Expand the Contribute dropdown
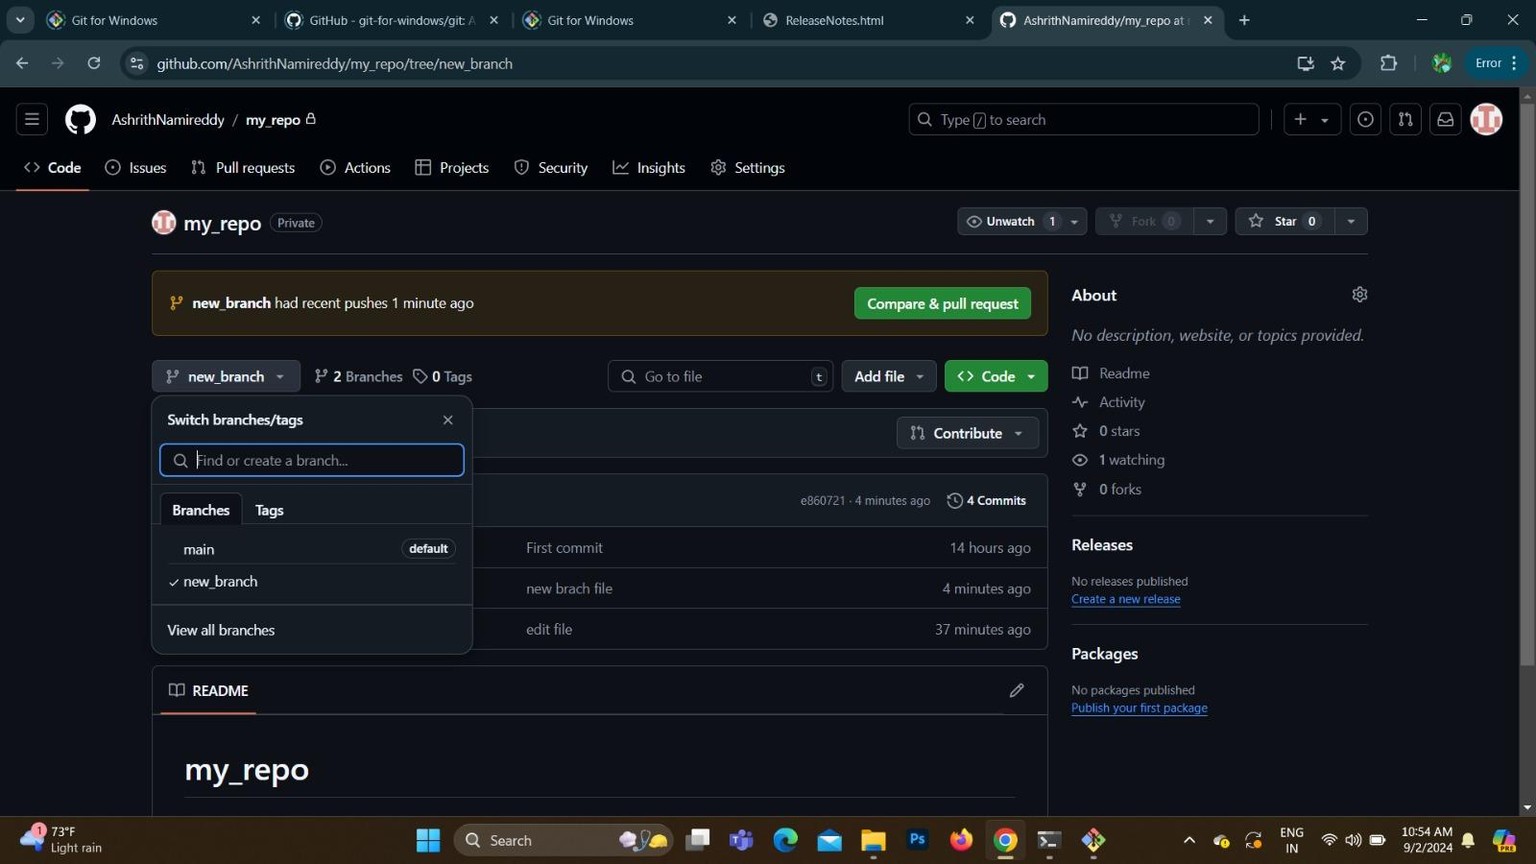The image size is (1536, 864). coord(967,433)
